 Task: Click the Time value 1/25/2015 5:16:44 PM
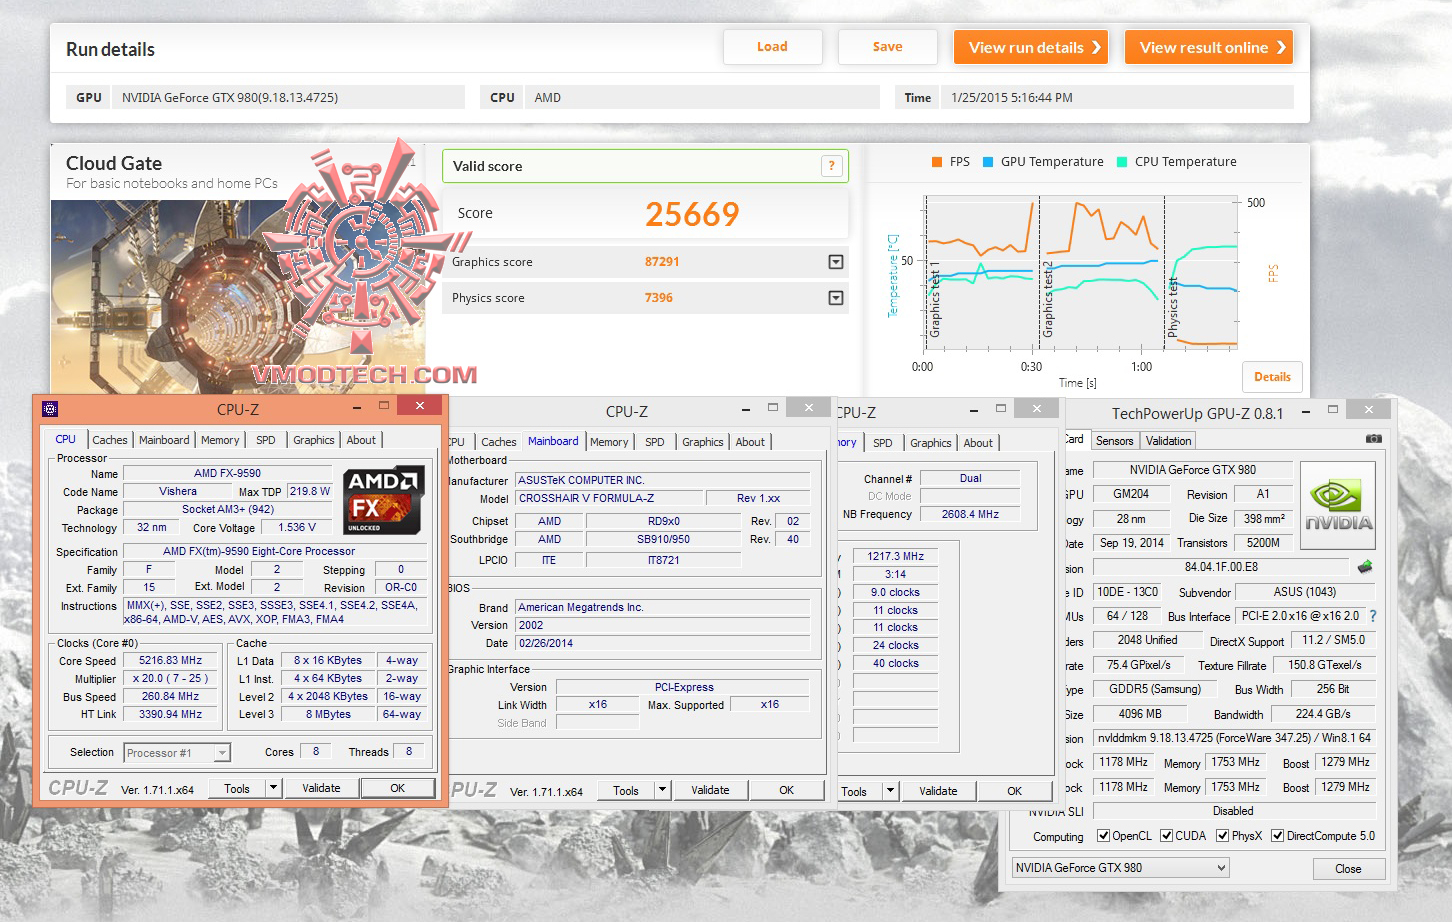point(1115,98)
